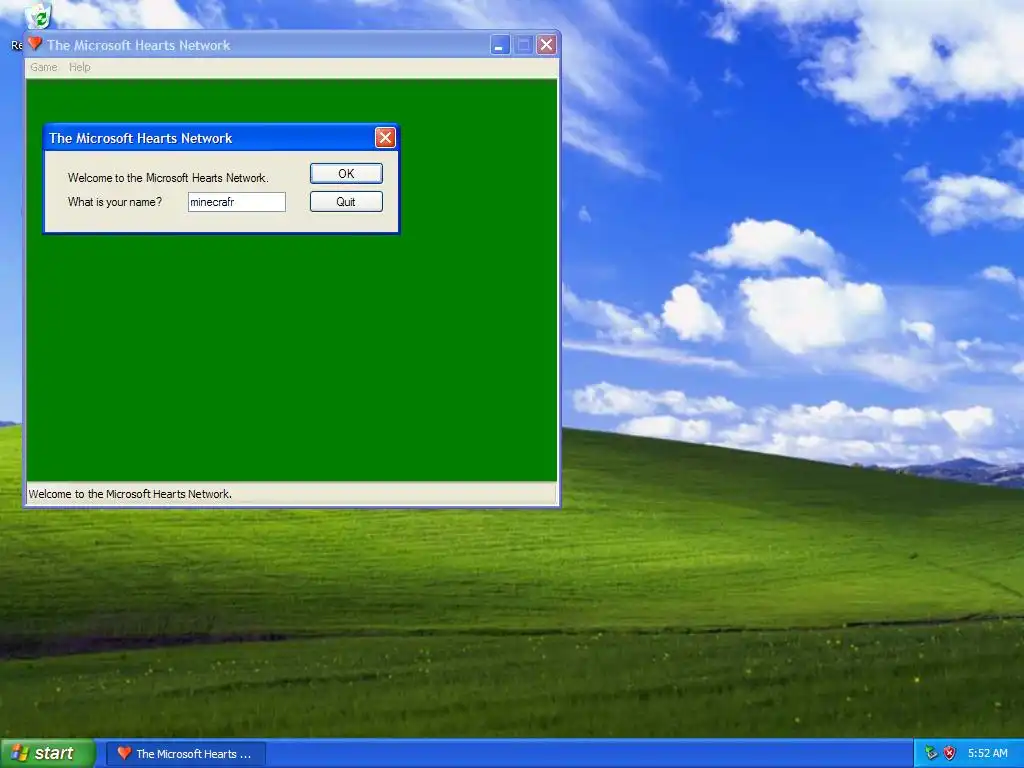The width and height of the screenshot is (1024, 768).
Task: Confirm the name with the OK button
Action: point(346,174)
